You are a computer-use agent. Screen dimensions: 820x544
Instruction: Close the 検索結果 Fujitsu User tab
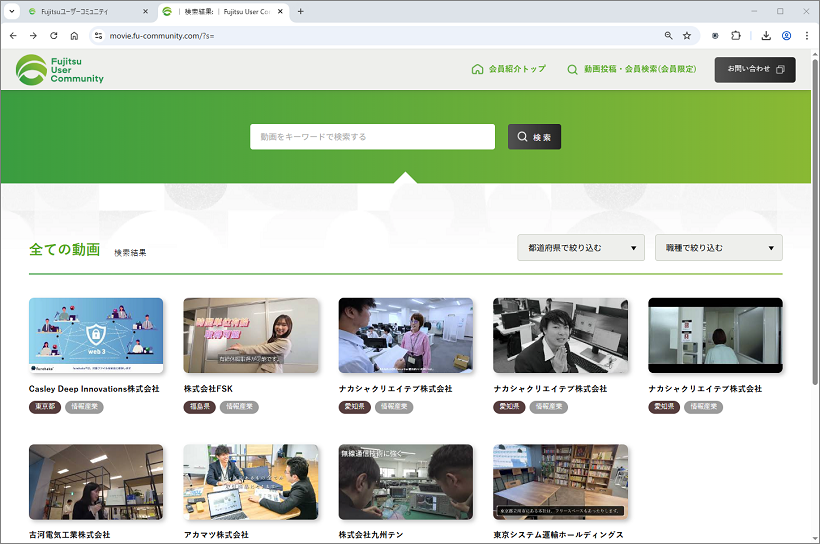(x=280, y=12)
